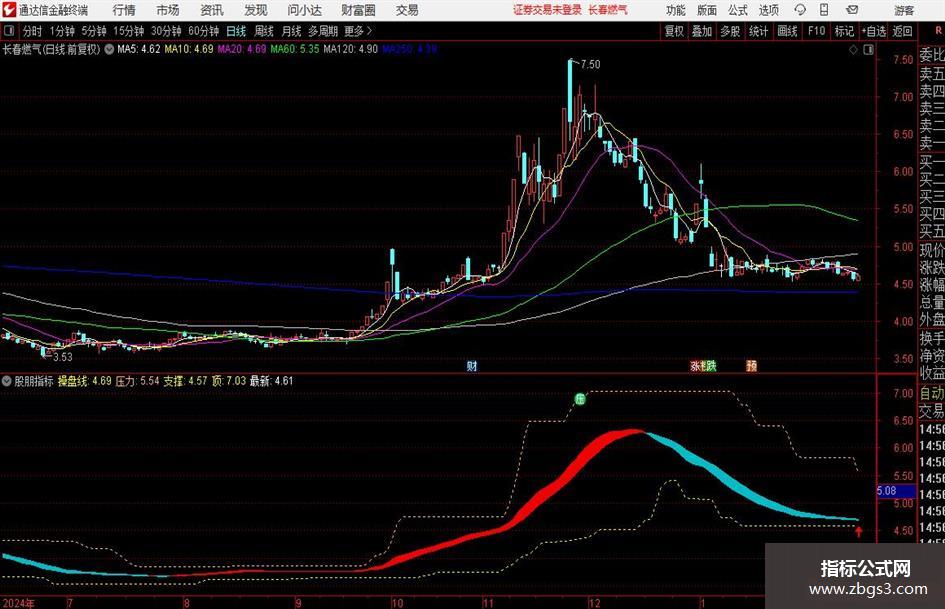
Task: Click the 操盘线: 4.69 indicator value
Action: point(84,381)
